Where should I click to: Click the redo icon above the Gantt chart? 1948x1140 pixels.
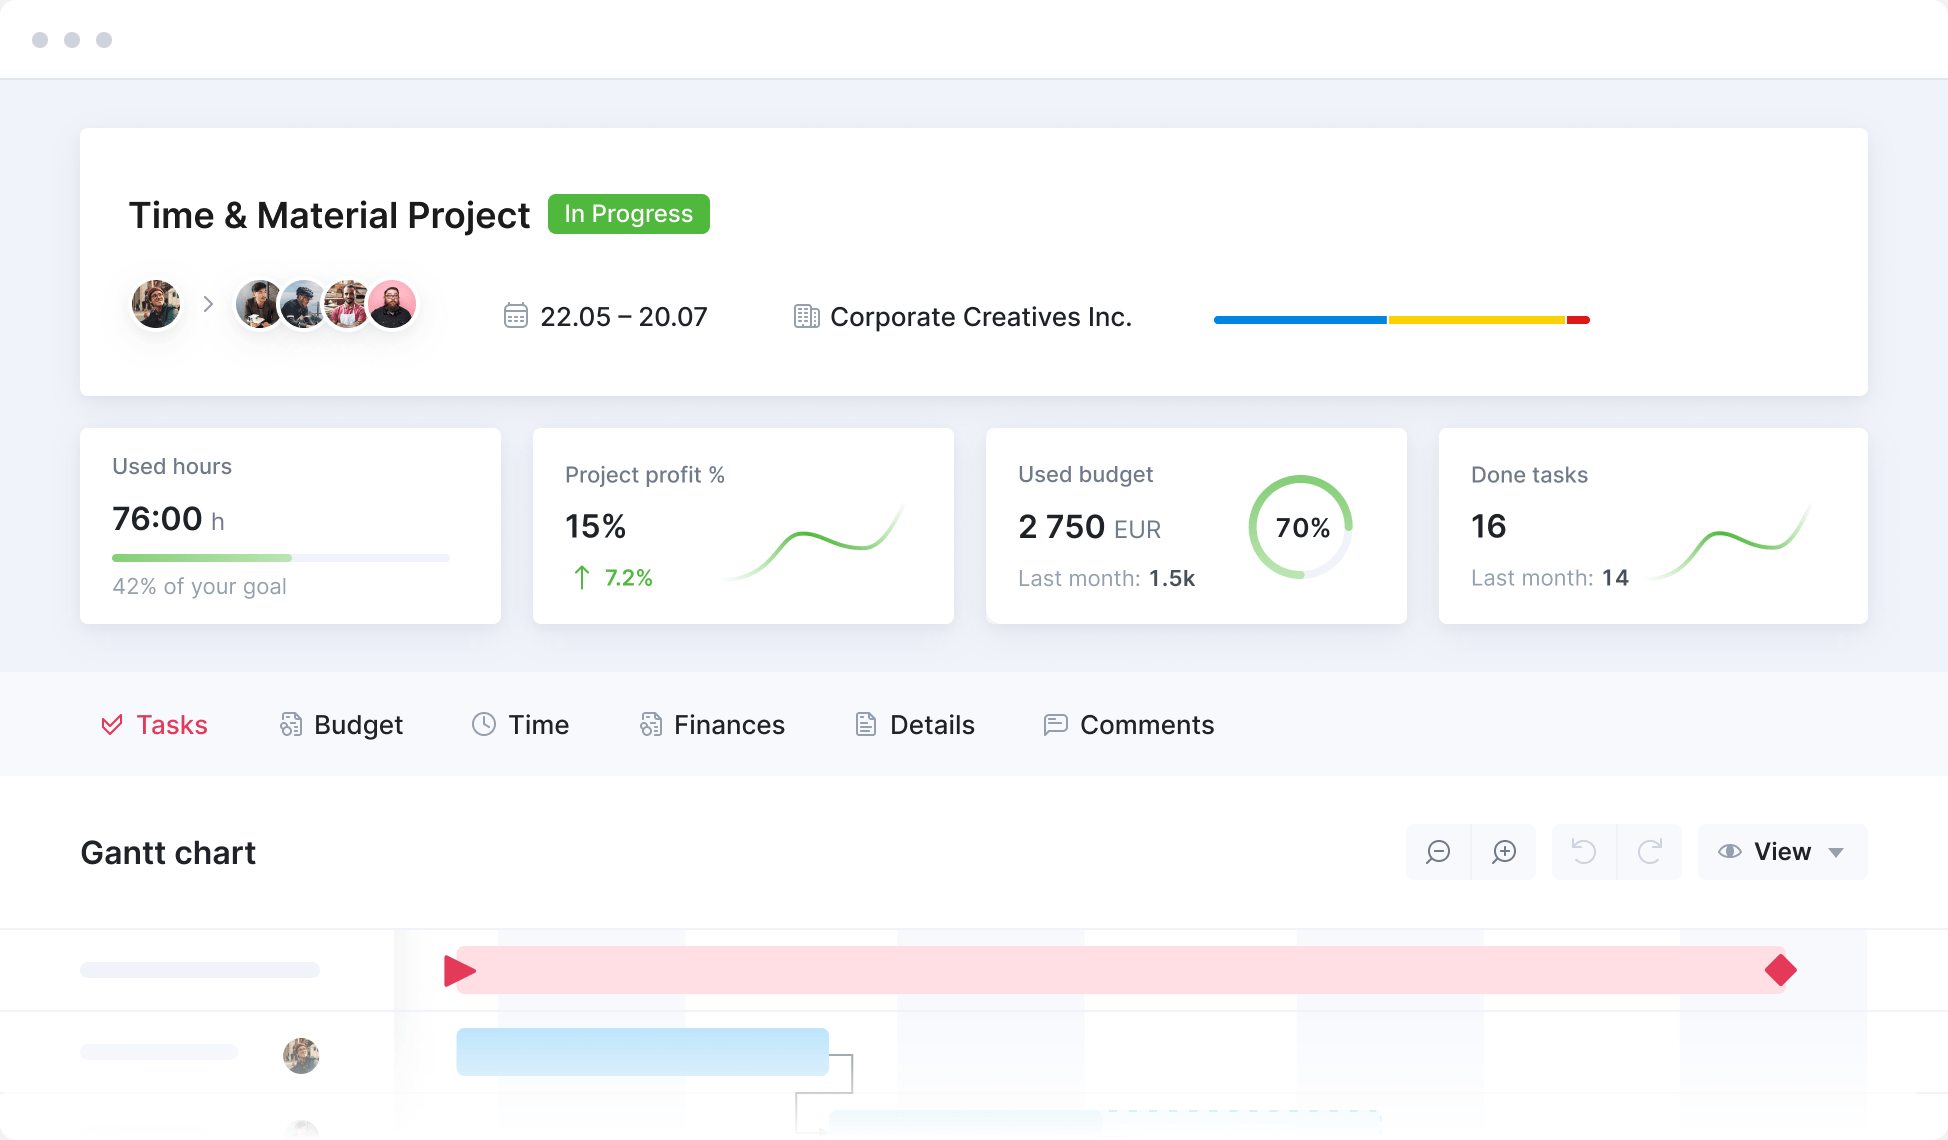click(1649, 852)
